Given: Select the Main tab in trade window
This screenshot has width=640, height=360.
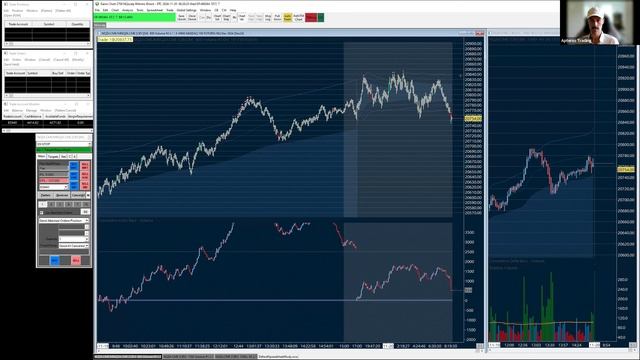Looking at the screenshot, I should pyautogui.click(x=41, y=156).
